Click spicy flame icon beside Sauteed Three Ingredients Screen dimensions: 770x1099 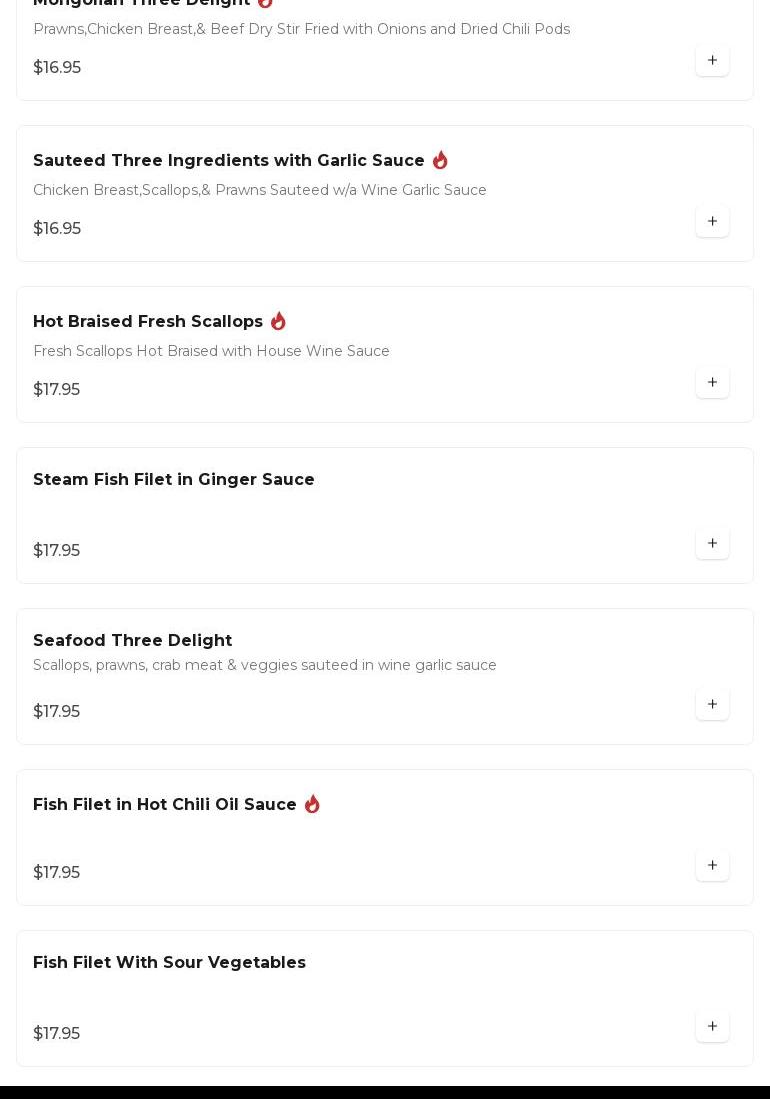[440, 160]
